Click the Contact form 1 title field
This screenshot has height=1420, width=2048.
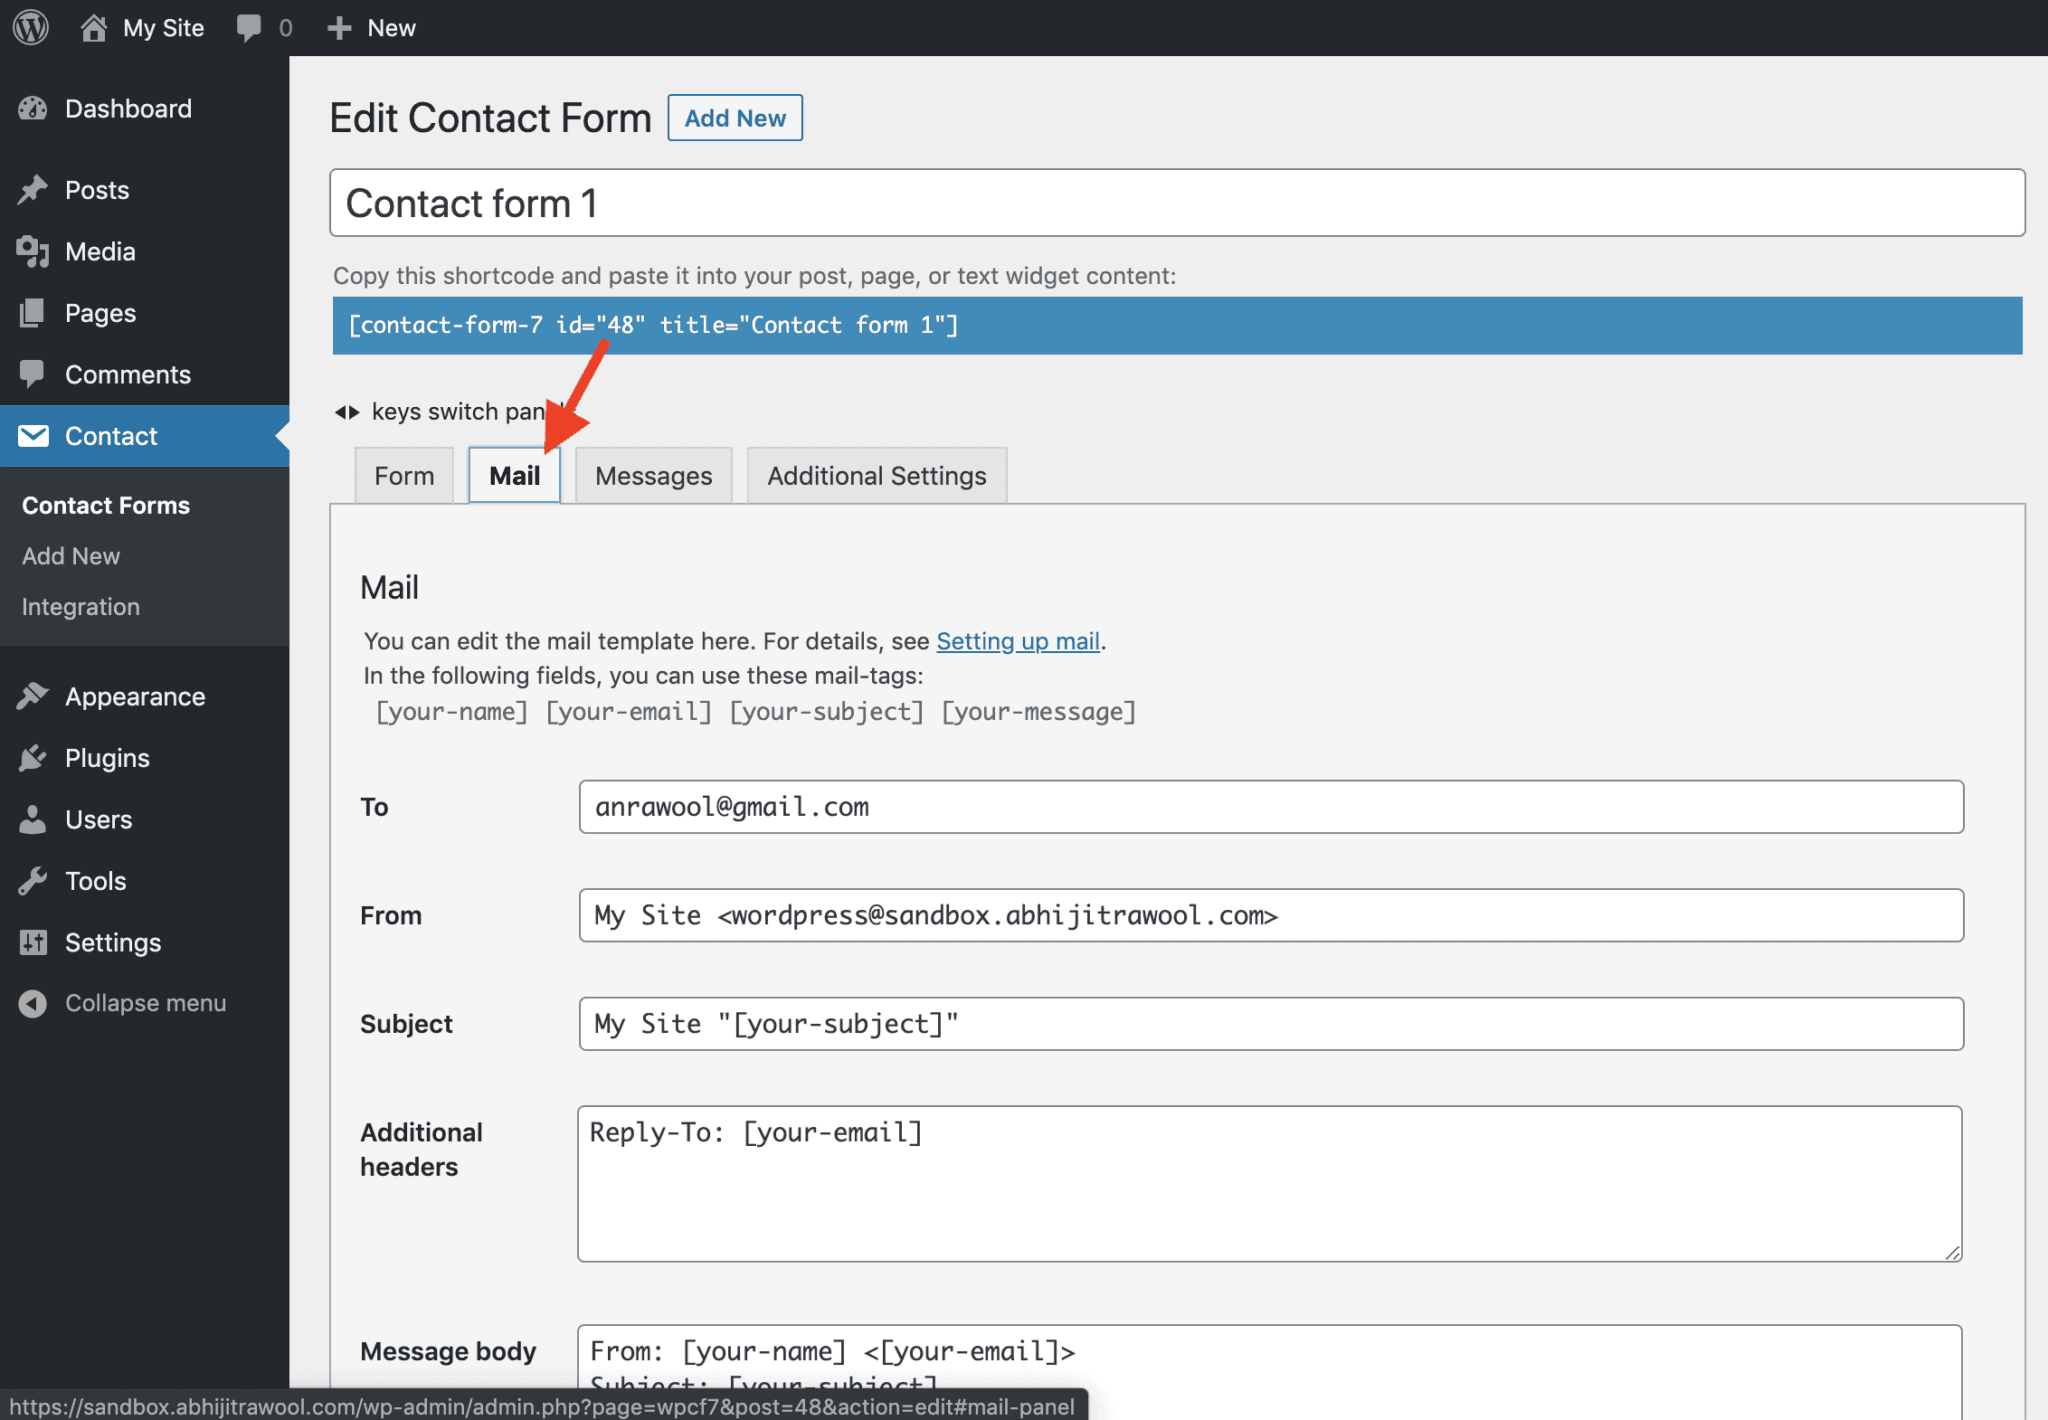(x=1177, y=203)
